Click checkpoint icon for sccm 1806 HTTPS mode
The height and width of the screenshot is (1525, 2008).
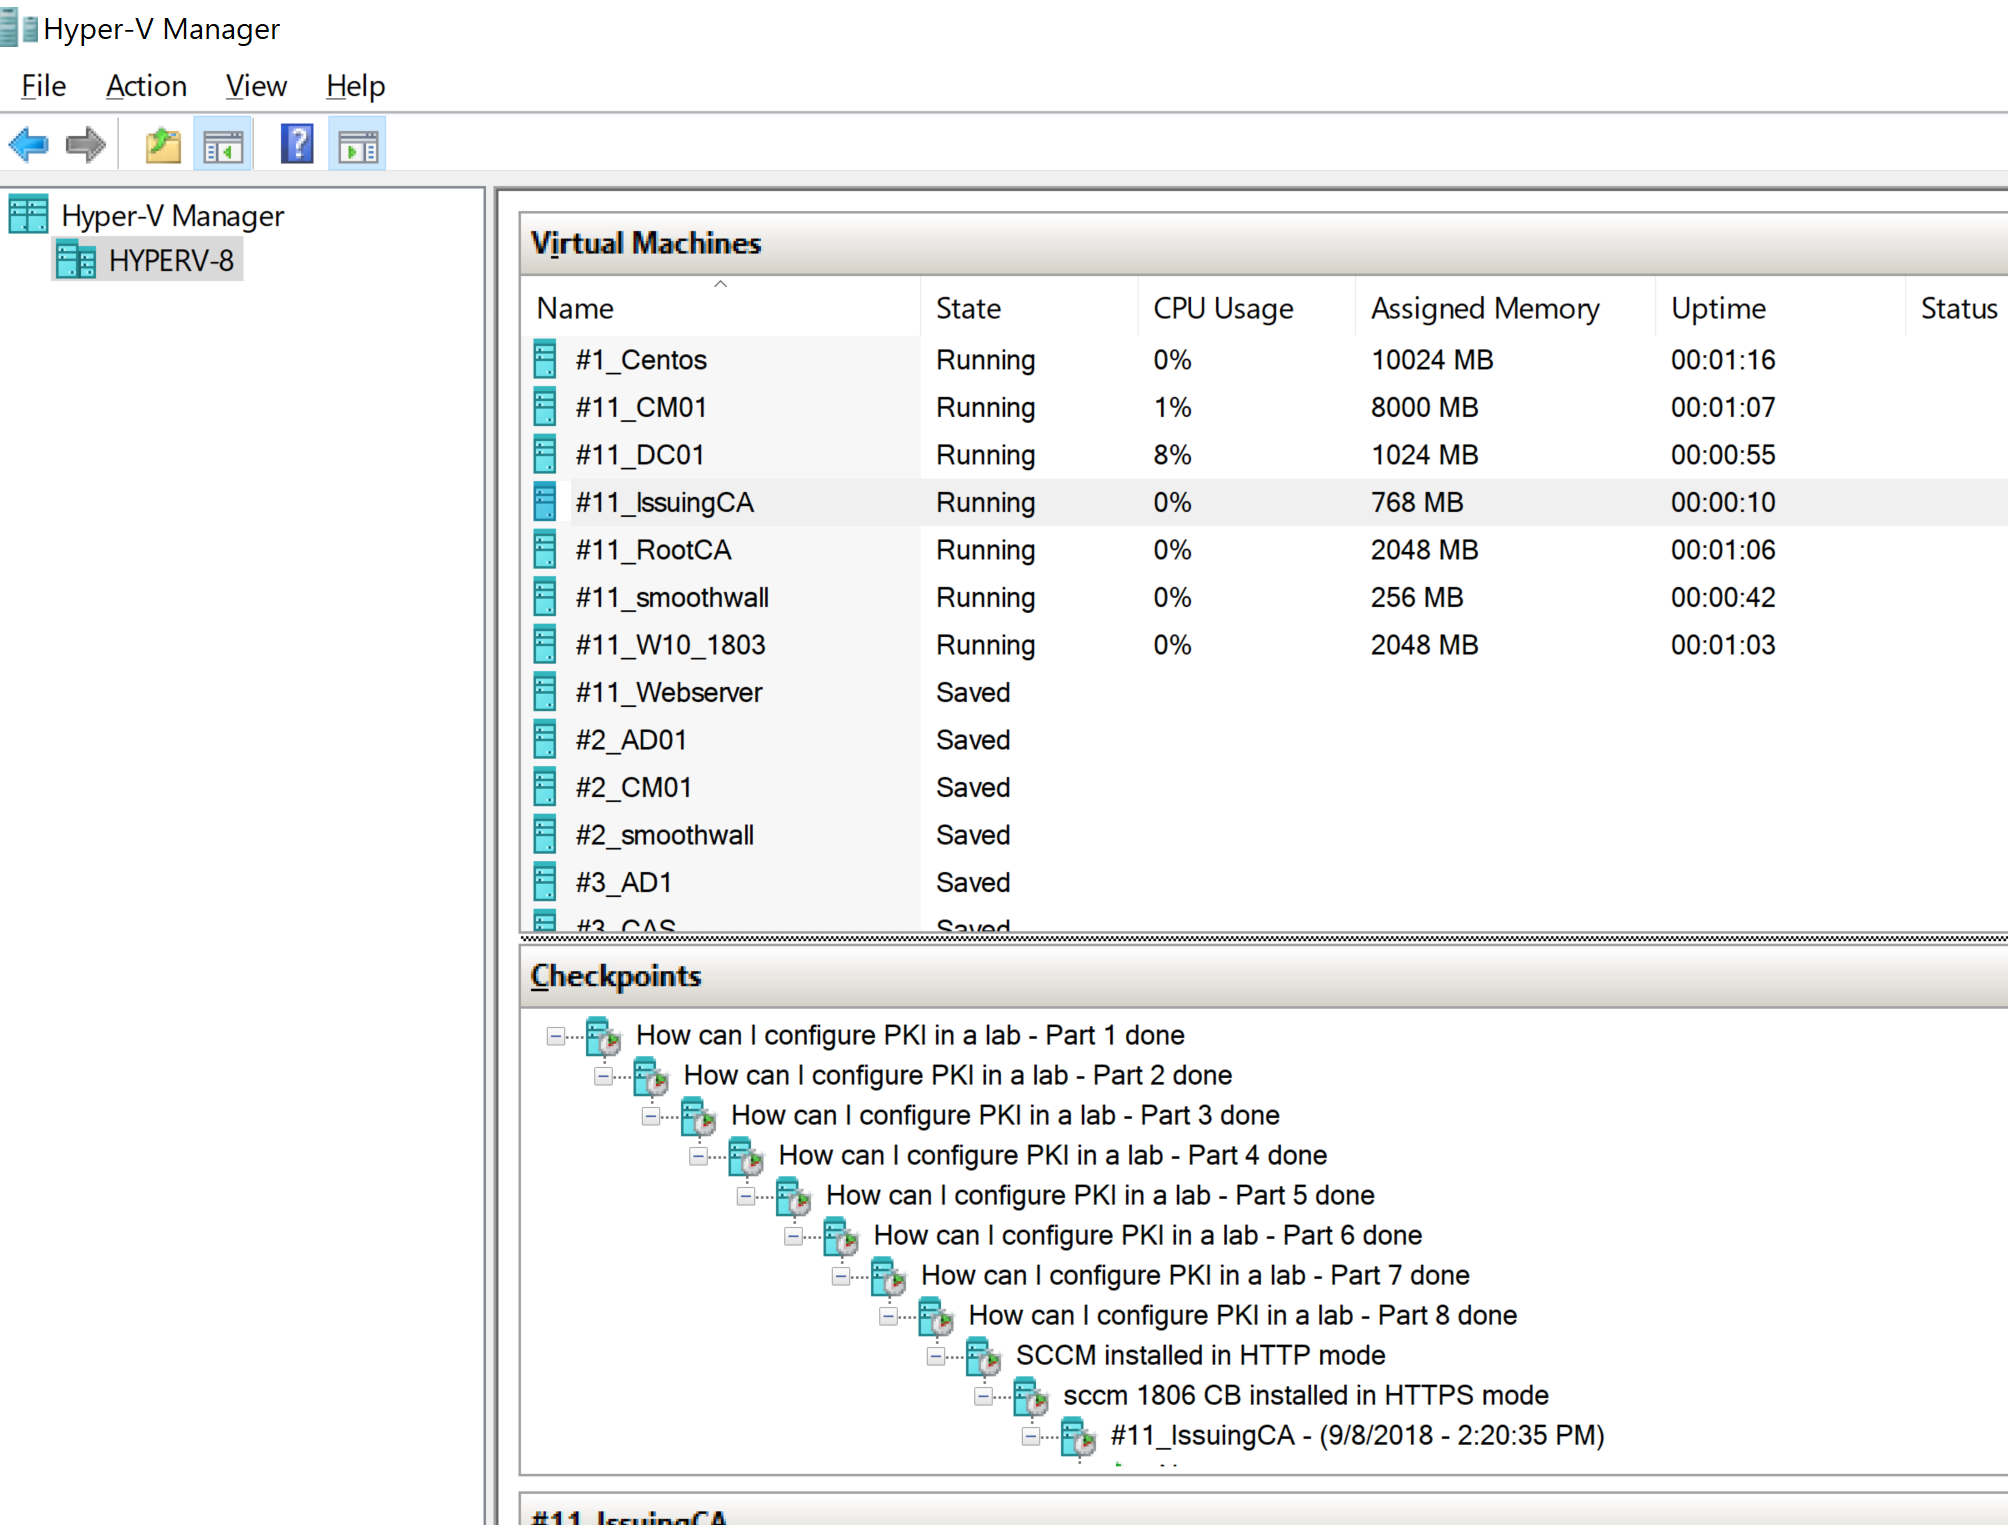[1031, 1396]
